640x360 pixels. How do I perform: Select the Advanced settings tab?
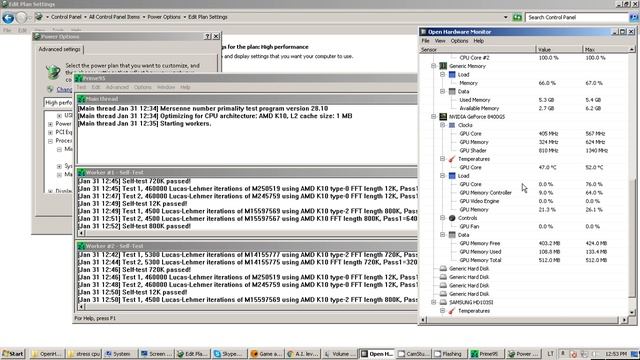tap(59, 49)
